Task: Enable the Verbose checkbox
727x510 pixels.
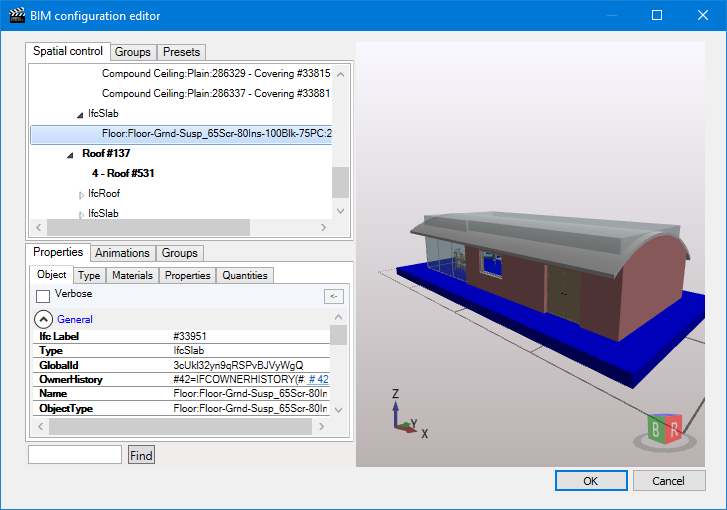Action: click(x=43, y=296)
